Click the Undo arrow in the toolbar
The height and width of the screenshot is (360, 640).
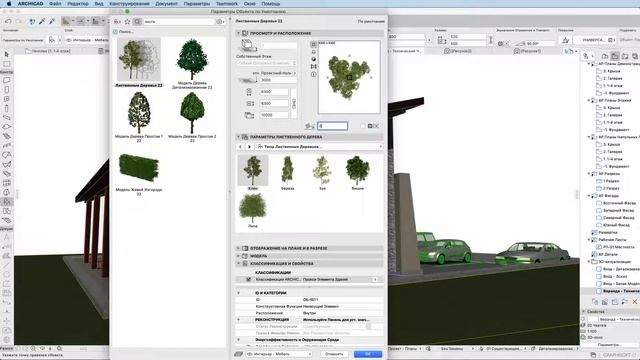(8, 21)
